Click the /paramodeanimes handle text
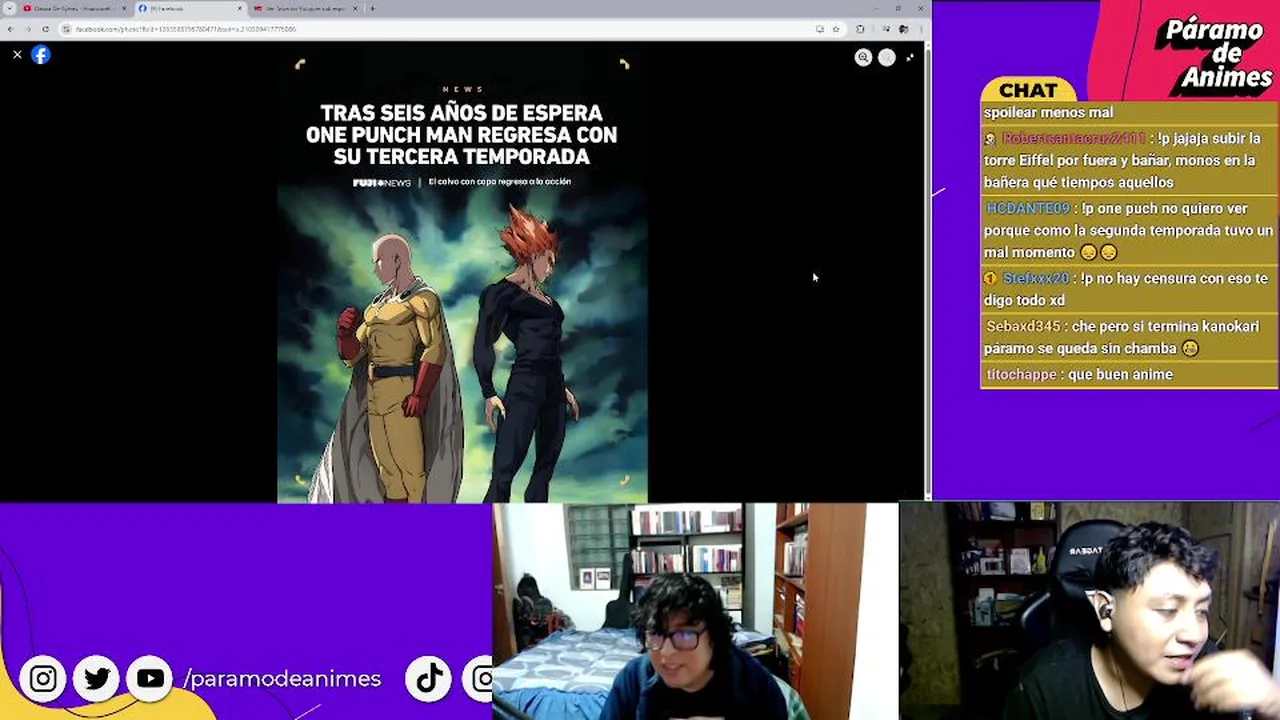This screenshot has height=720, width=1280. 282,679
